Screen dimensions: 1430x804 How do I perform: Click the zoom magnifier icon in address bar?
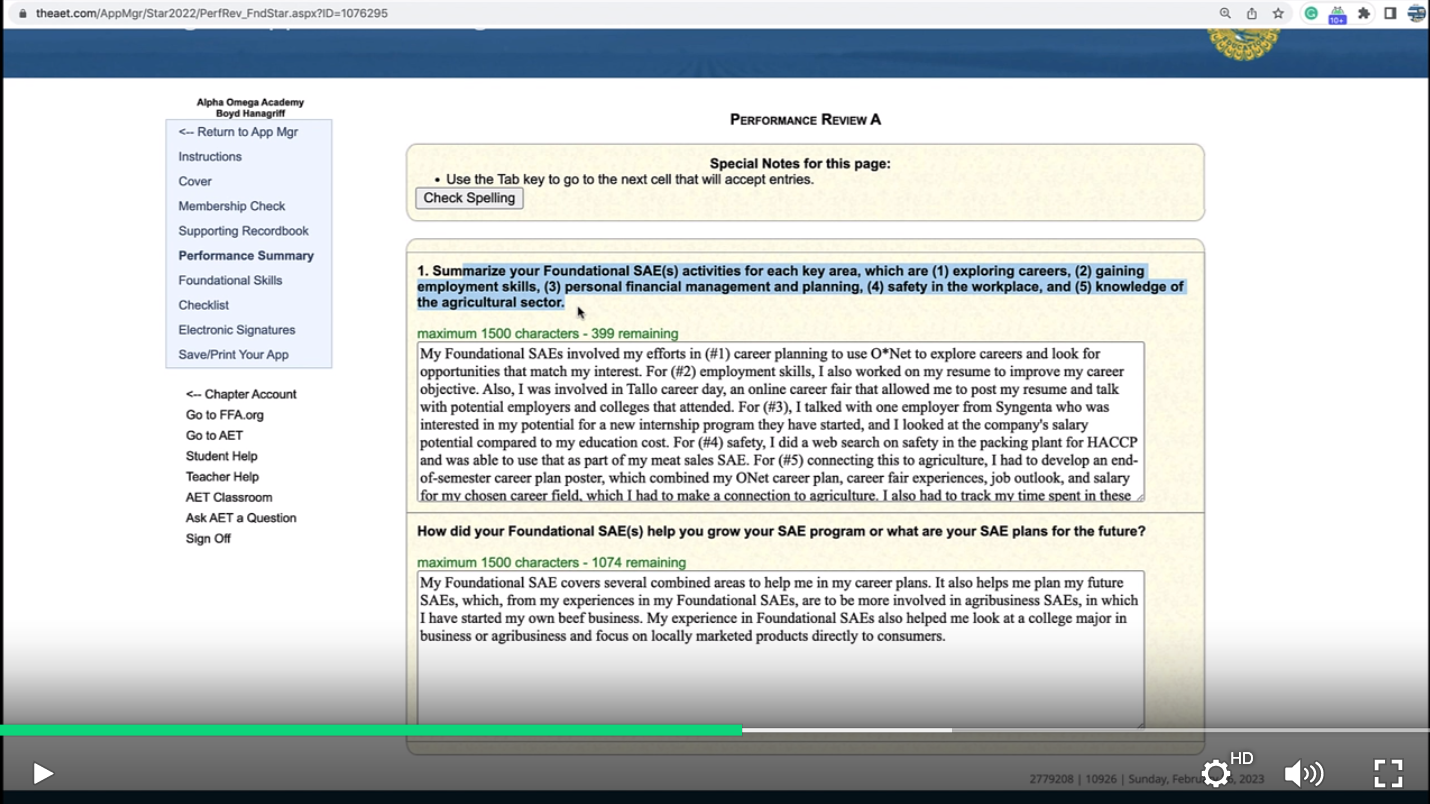[x=1225, y=13]
